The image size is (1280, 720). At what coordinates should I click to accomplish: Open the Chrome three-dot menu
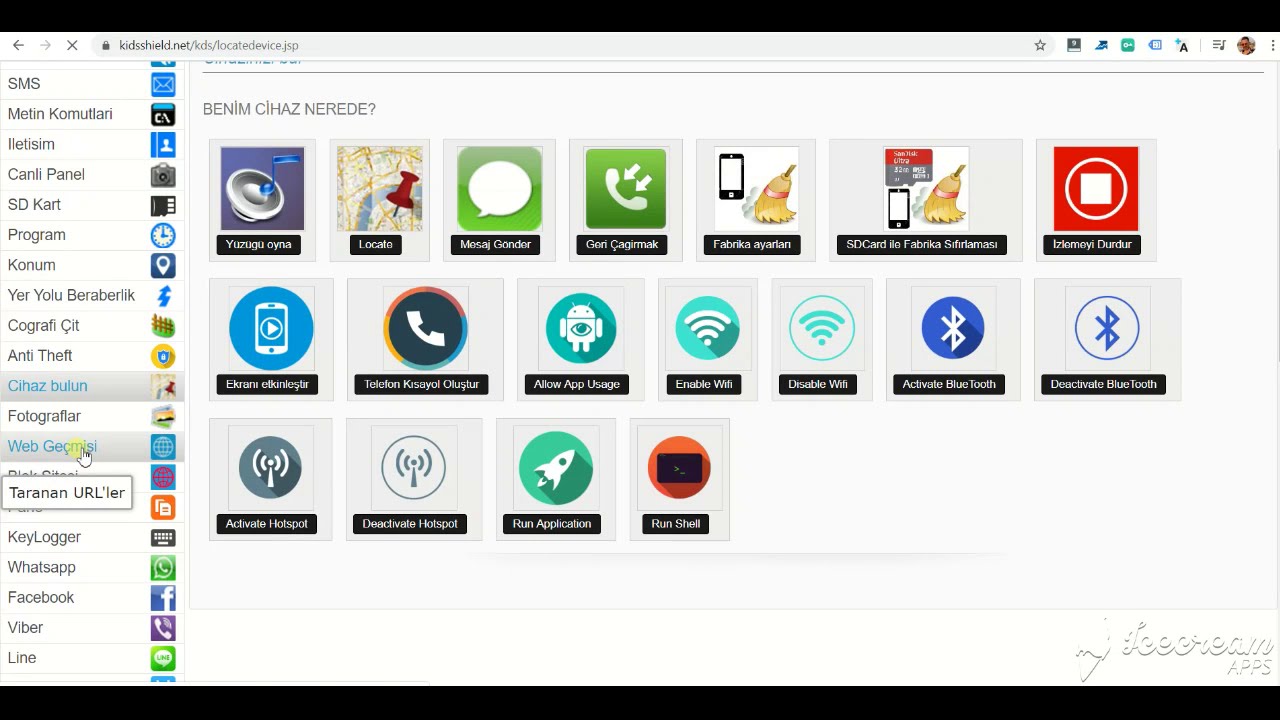[1272, 45]
